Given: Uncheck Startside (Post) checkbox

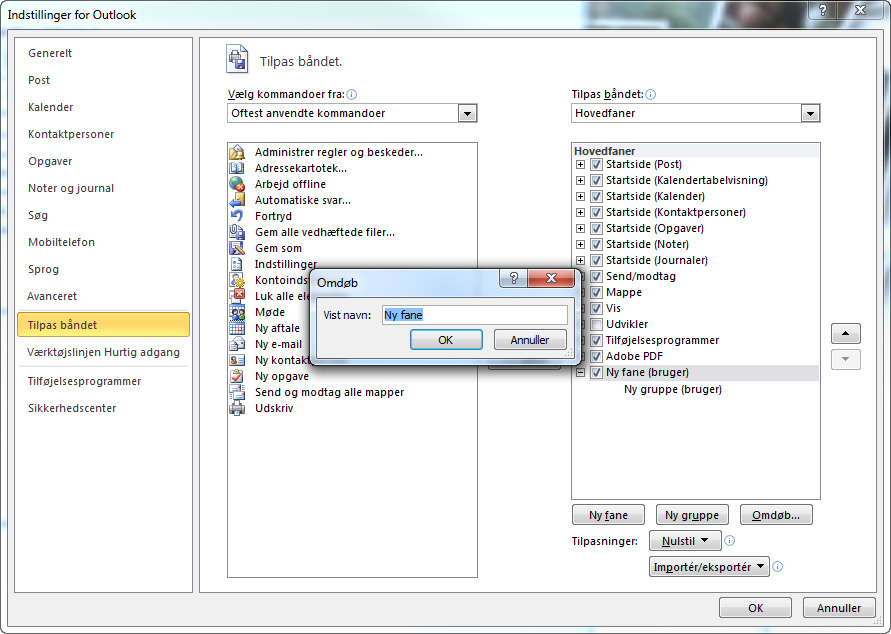Looking at the screenshot, I should pyautogui.click(x=596, y=165).
